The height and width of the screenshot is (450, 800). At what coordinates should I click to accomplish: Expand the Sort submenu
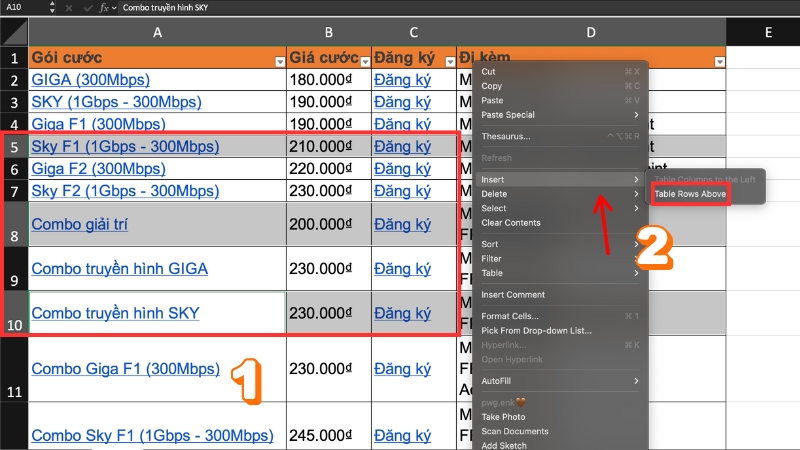(x=560, y=244)
